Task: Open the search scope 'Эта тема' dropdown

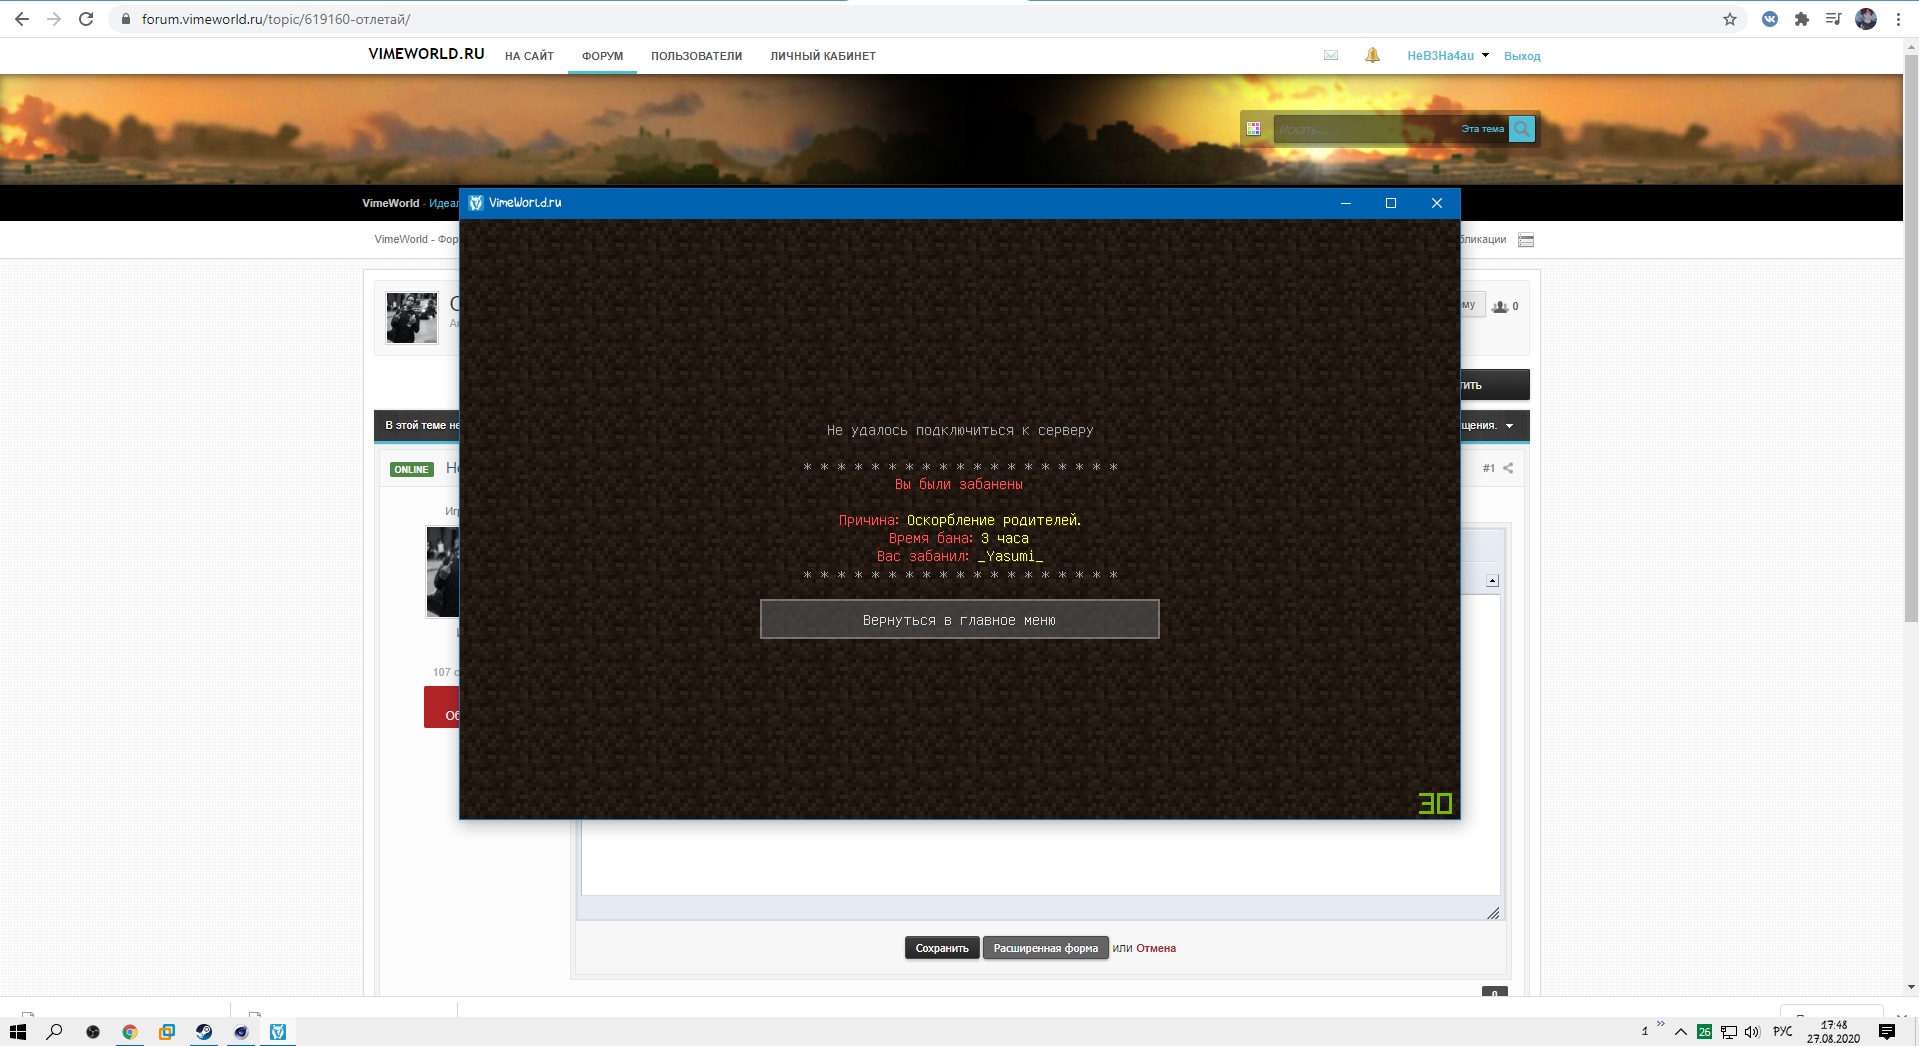Action: click(x=1482, y=129)
